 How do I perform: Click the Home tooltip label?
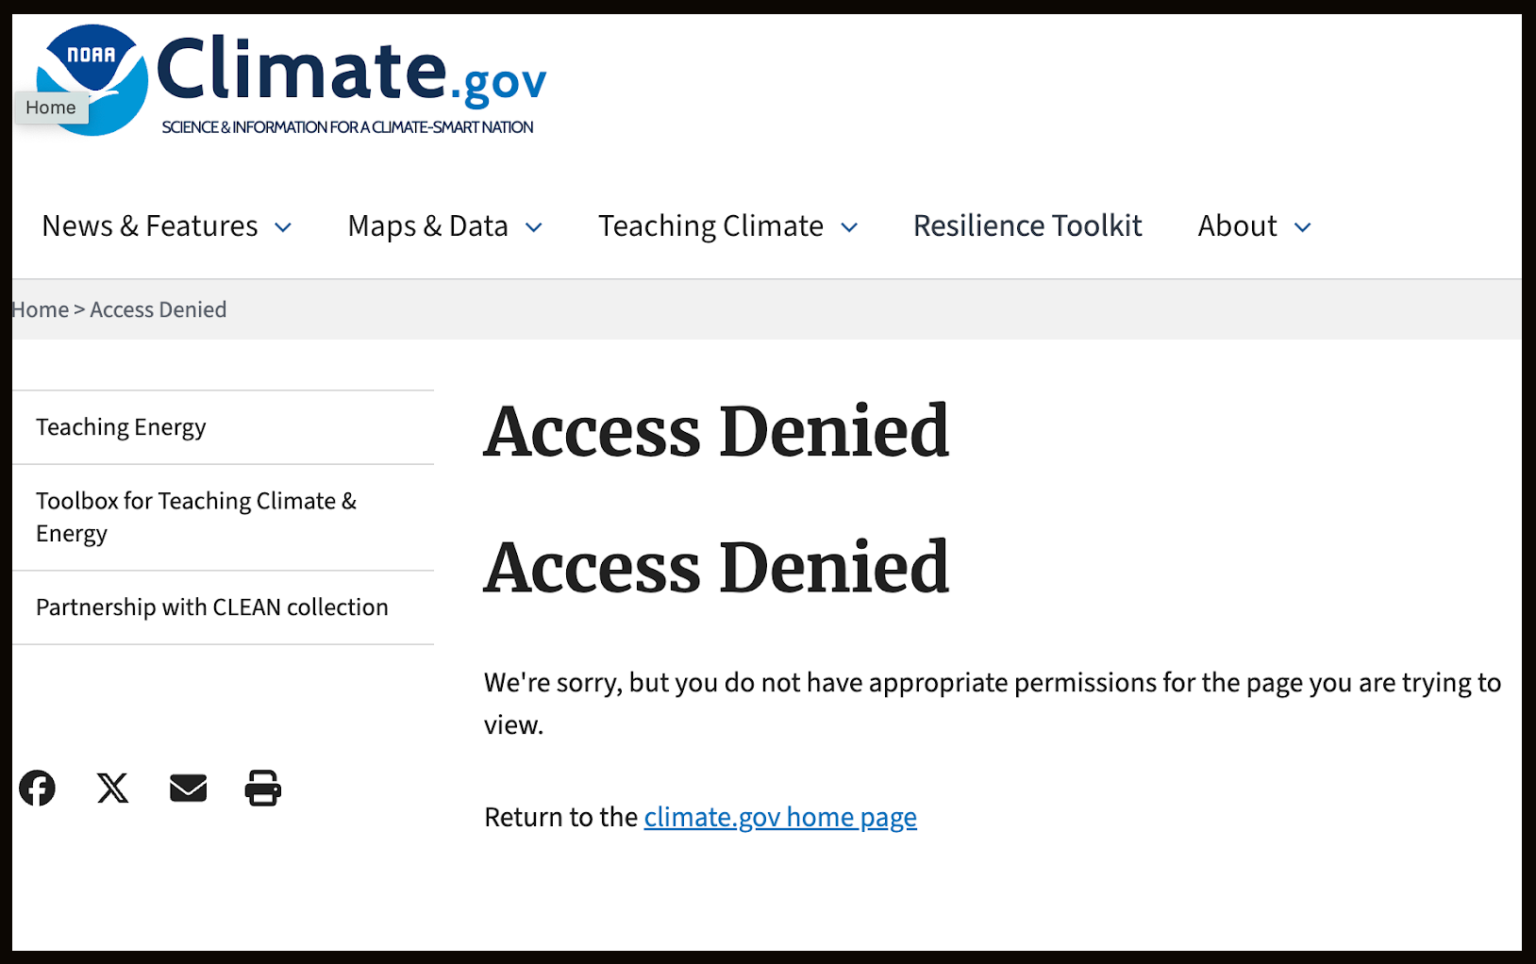(51, 107)
